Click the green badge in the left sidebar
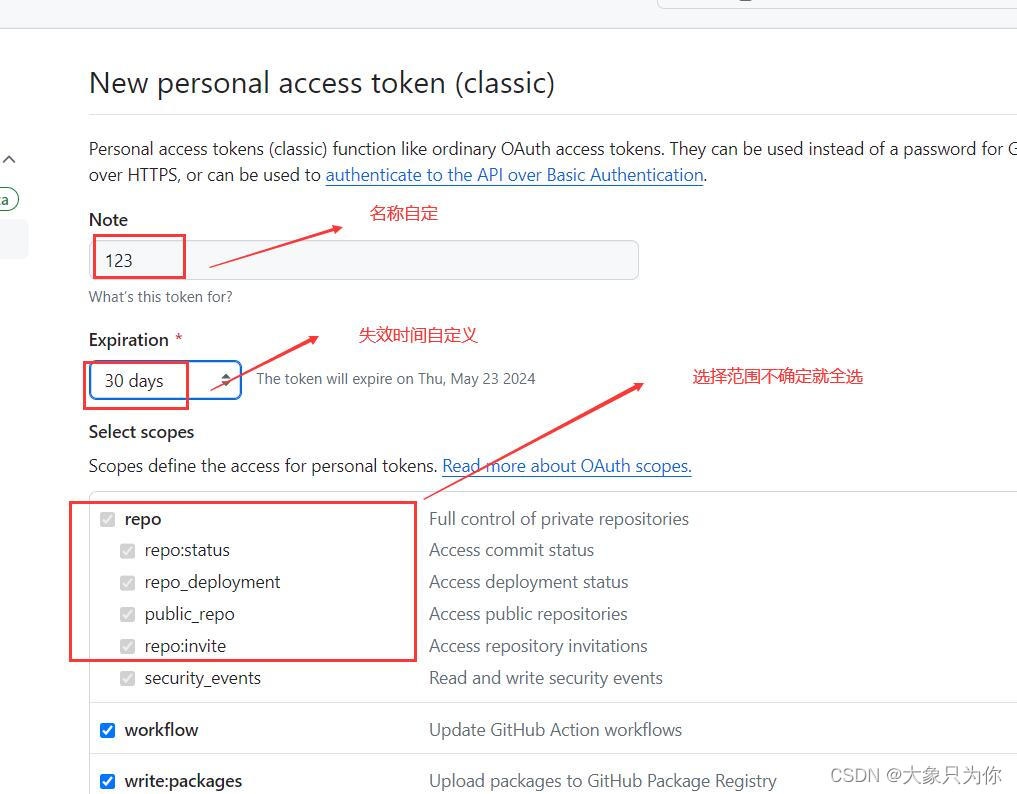The width and height of the screenshot is (1017, 794). 7,199
